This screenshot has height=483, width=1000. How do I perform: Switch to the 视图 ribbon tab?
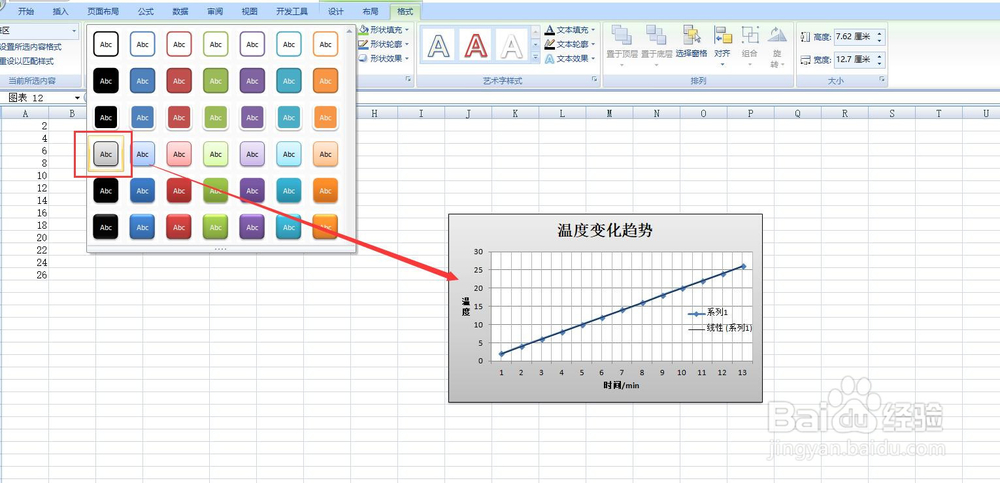click(249, 11)
